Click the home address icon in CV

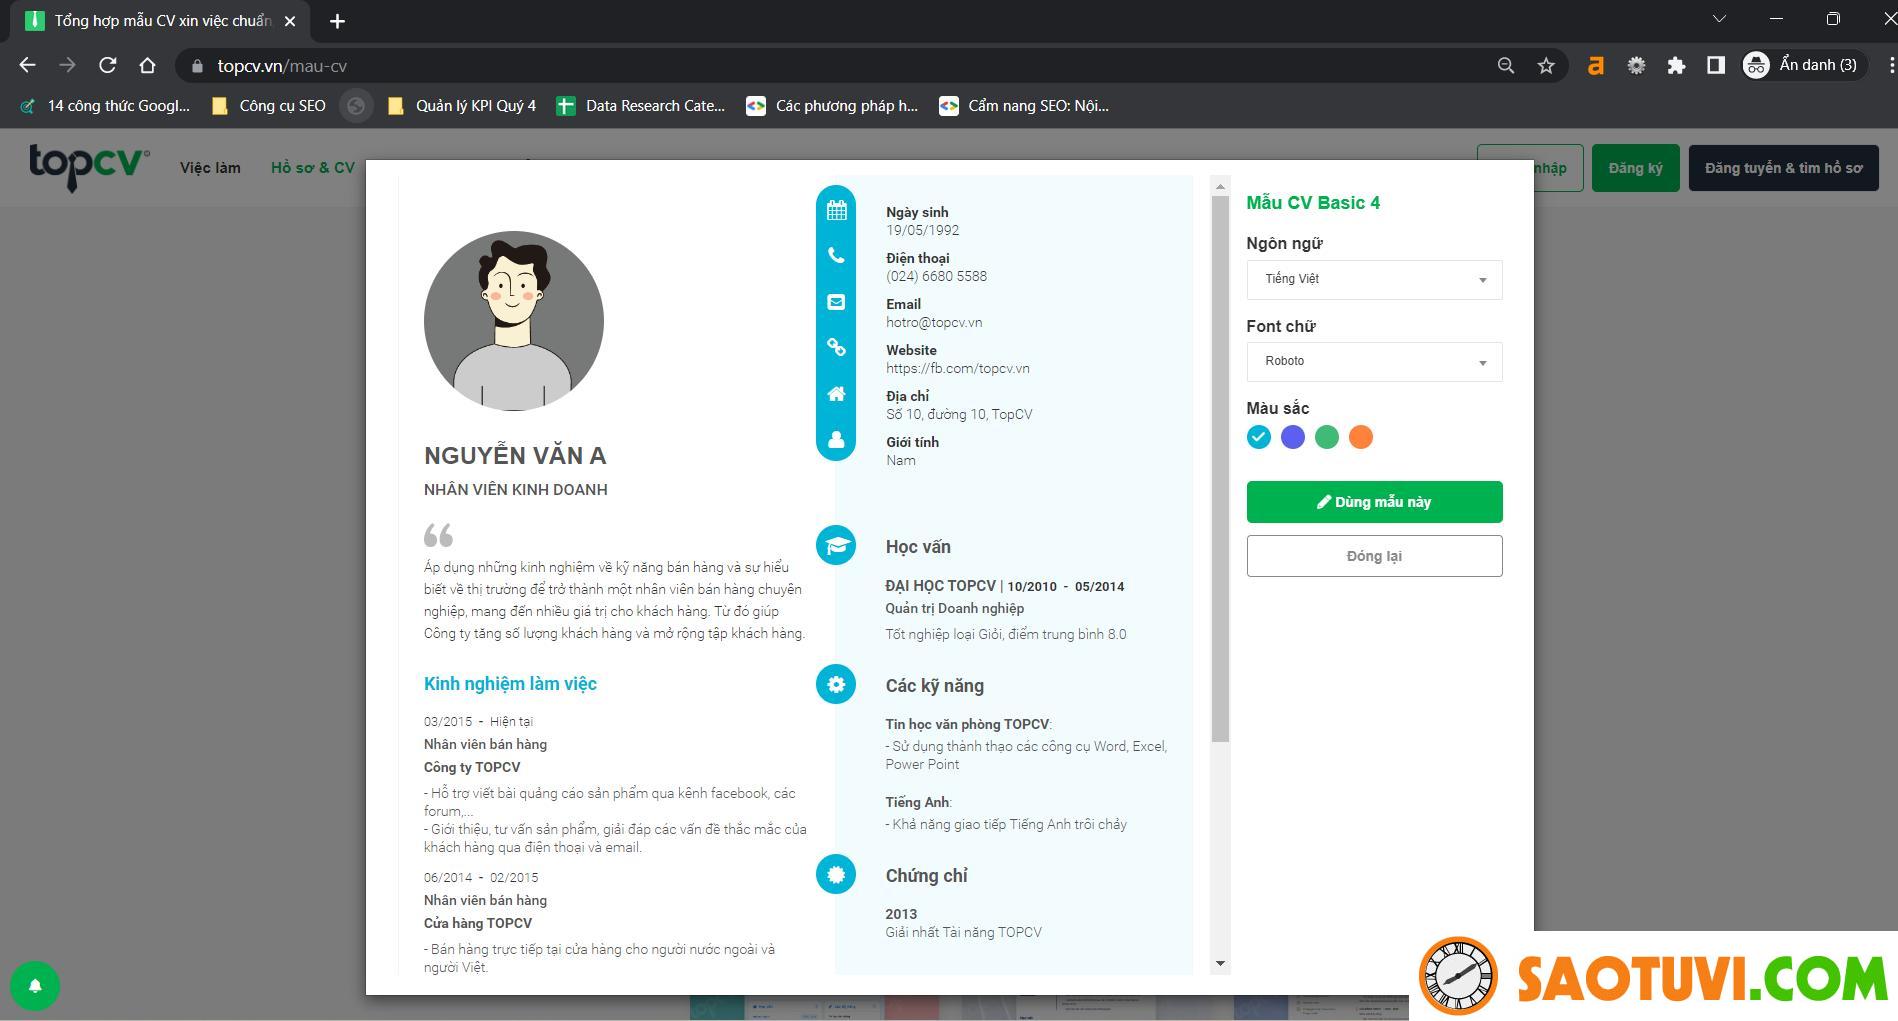click(x=836, y=394)
